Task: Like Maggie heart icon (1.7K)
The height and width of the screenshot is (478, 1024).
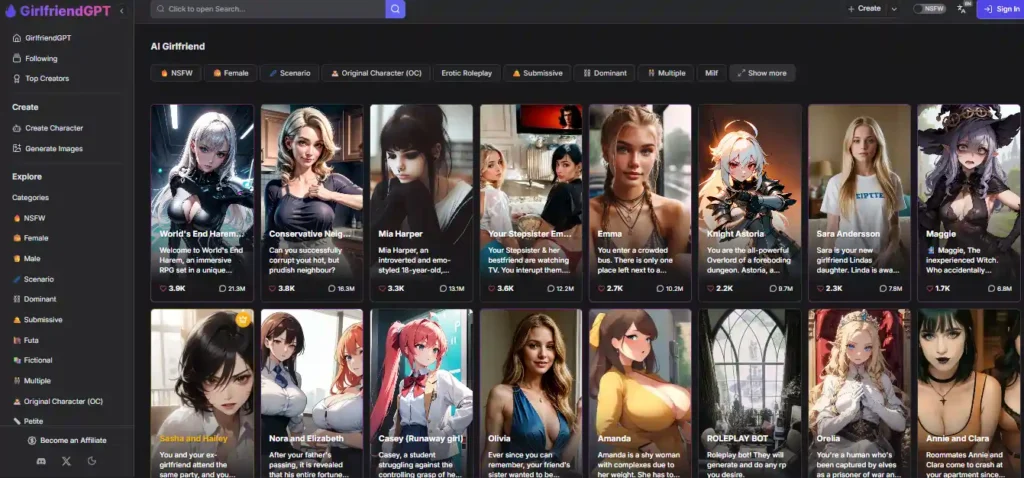Action: 930,288
